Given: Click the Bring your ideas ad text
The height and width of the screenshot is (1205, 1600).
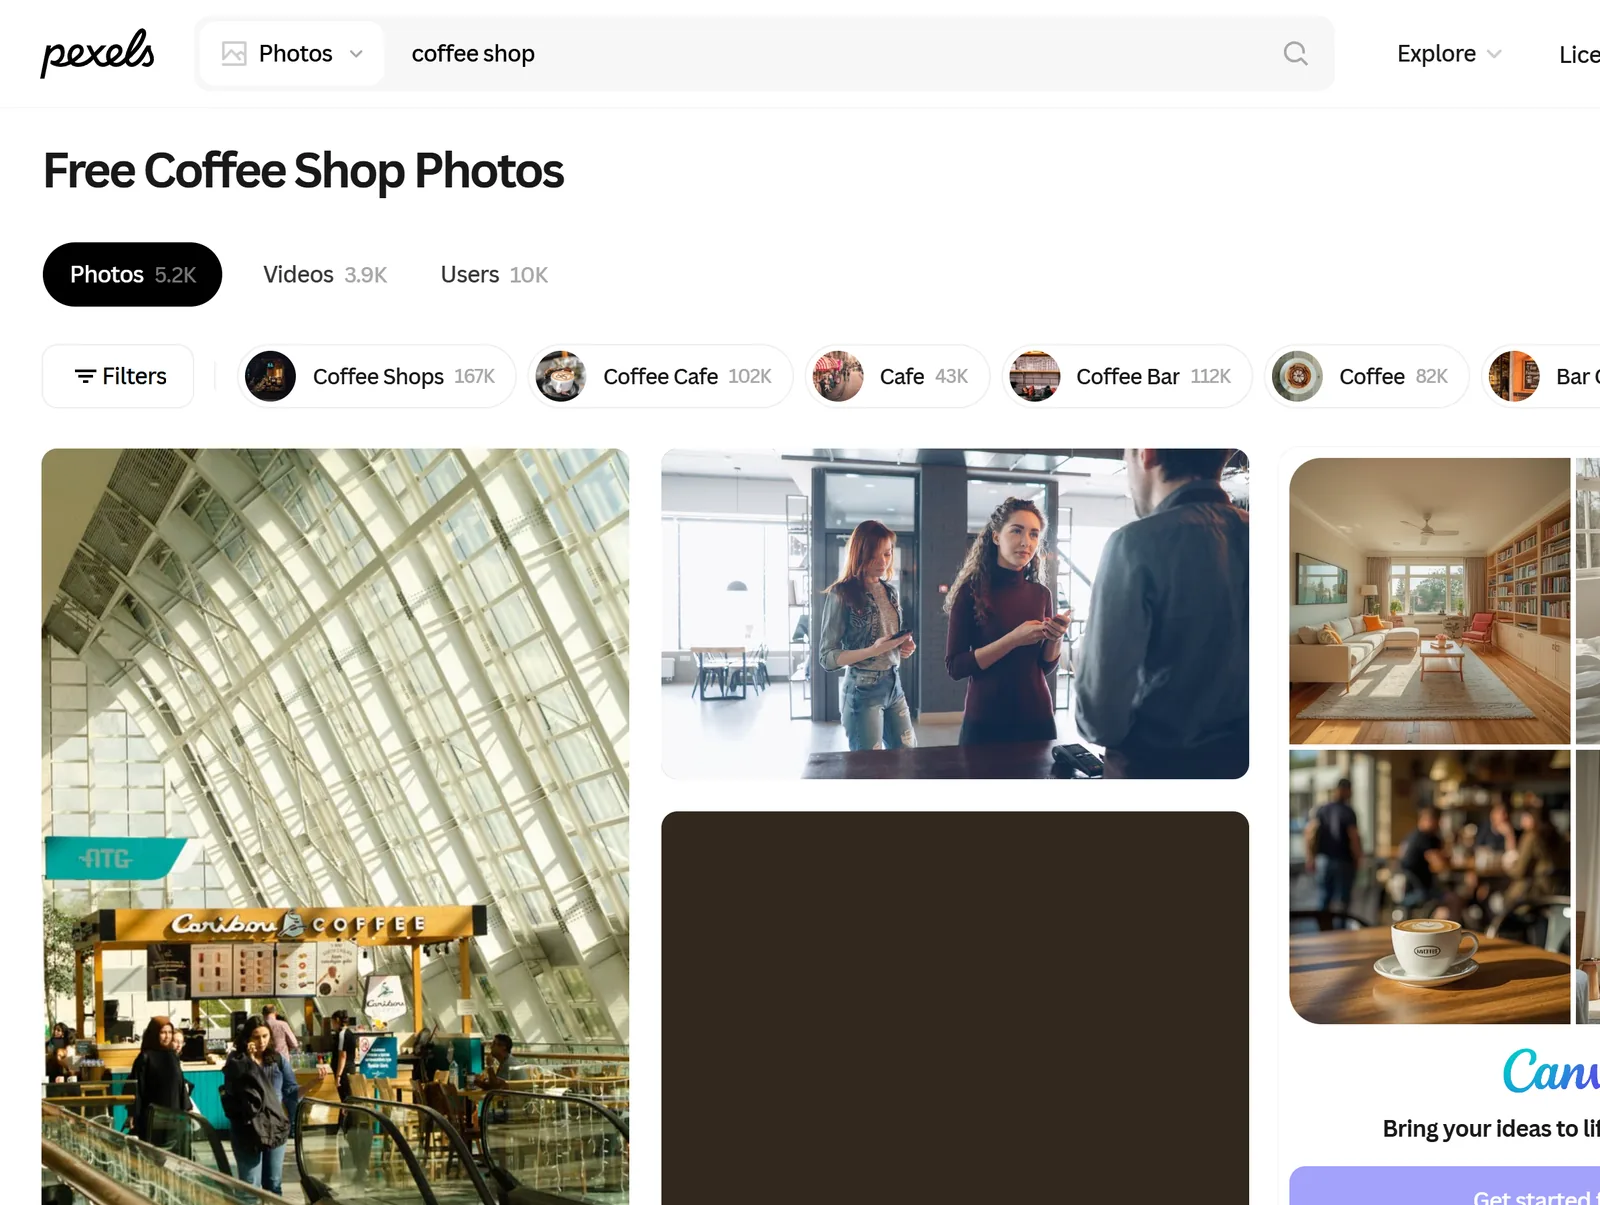Looking at the screenshot, I should tap(1491, 1128).
